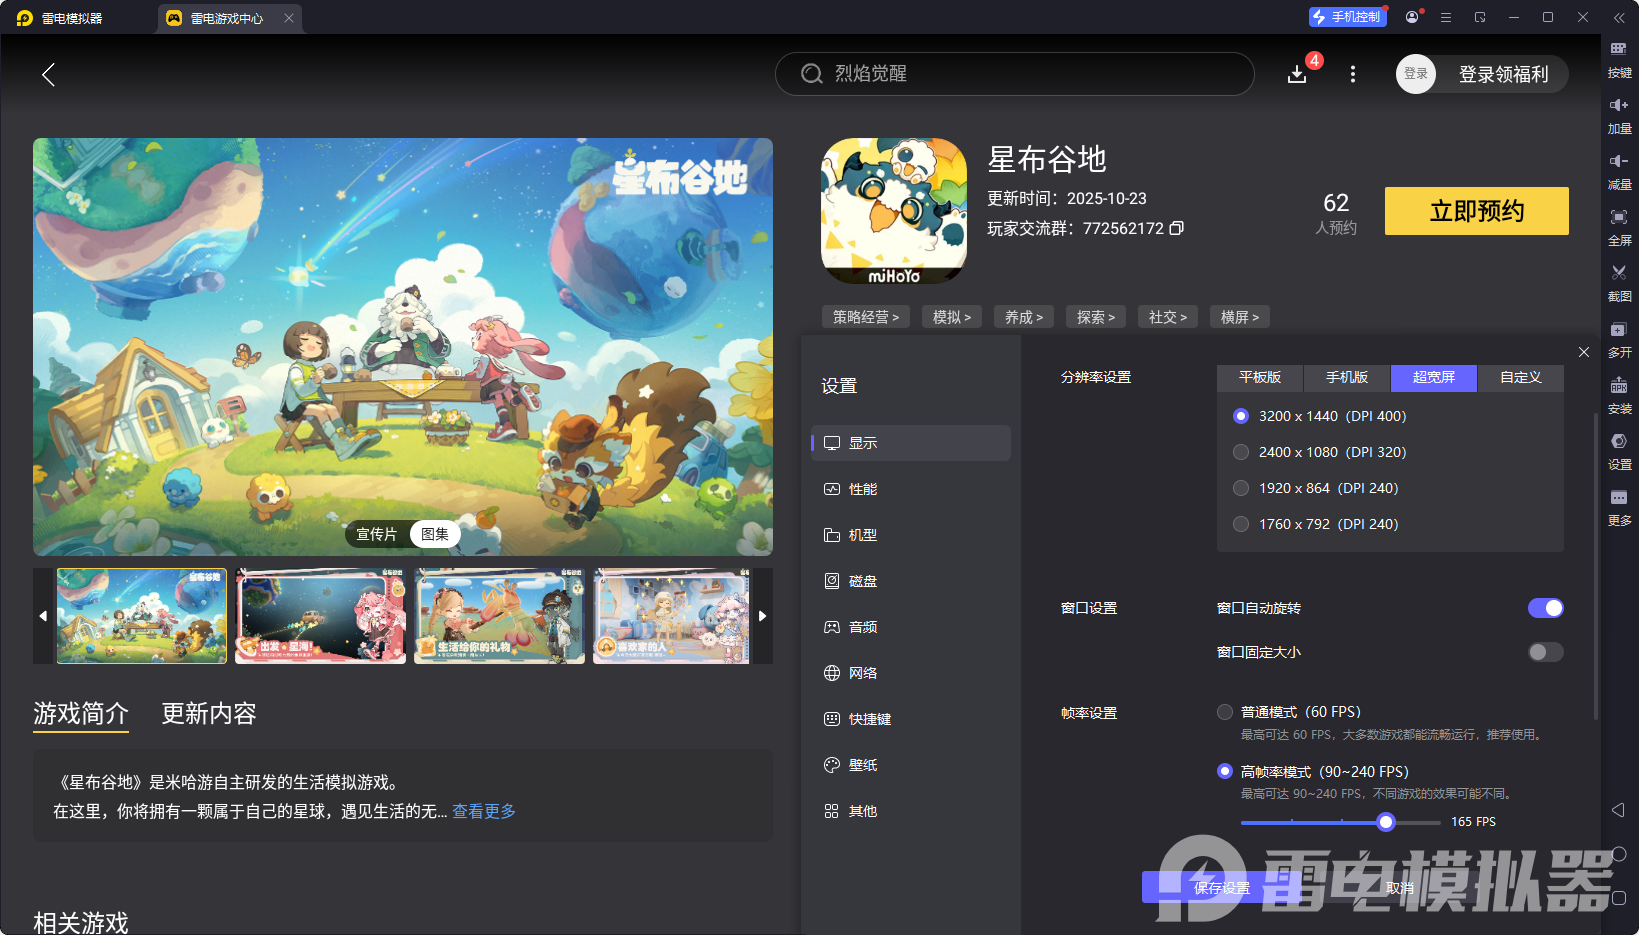Switch to 平板版 resolution tab
This screenshot has height=935, width=1639.
coord(1260,377)
